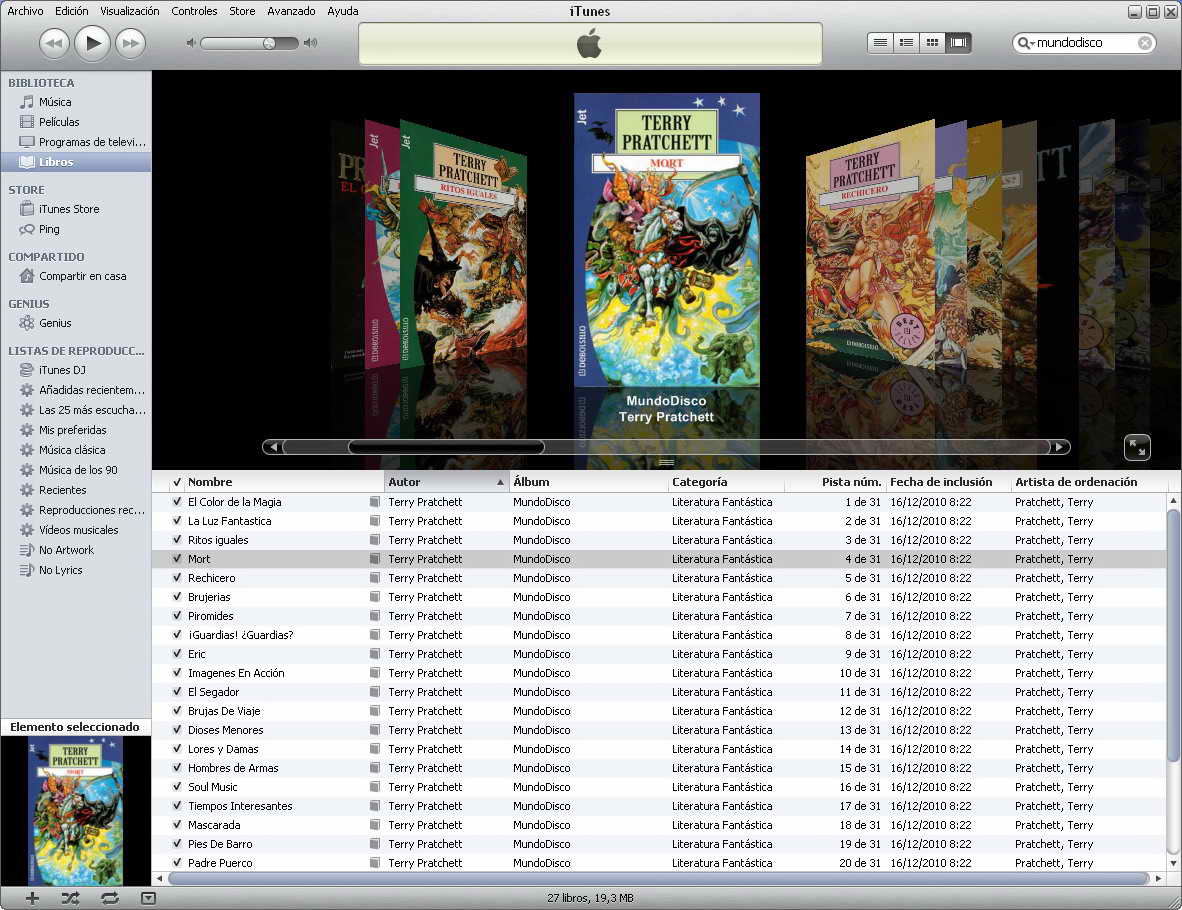
Task: Toggle repeat mode
Action: (110, 898)
